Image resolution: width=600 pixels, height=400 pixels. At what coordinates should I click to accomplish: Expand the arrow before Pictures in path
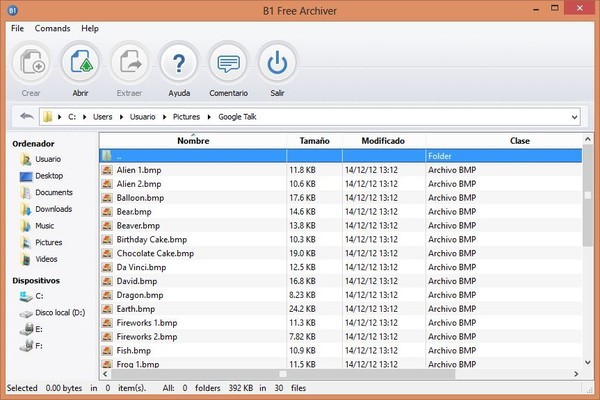[x=165, y=117]
